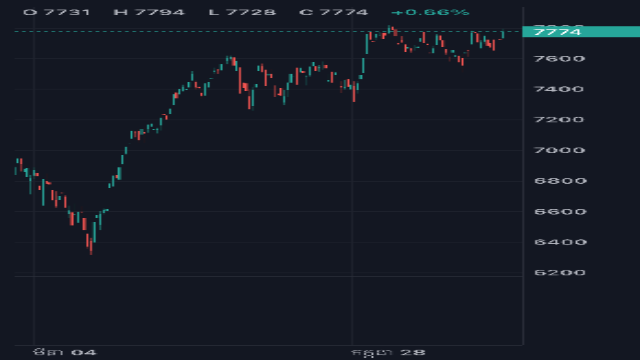Click the +0.66% change percentage

coord(430,12)
